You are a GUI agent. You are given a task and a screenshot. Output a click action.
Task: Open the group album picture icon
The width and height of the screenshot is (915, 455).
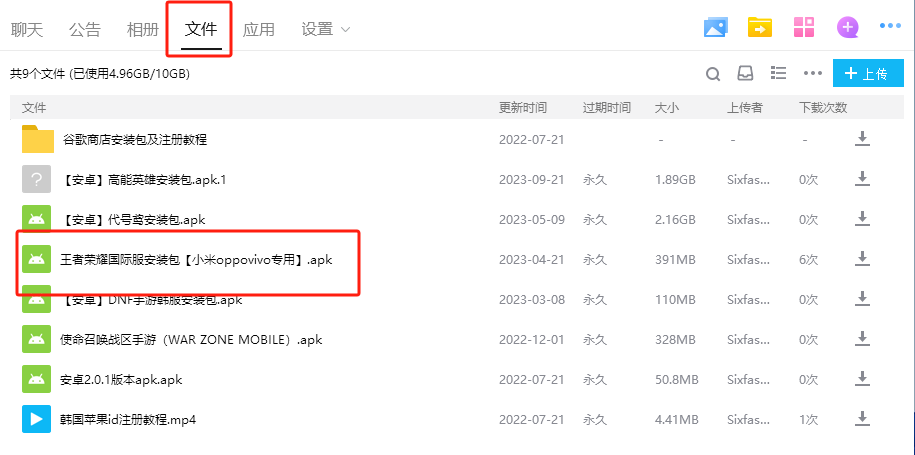(715, 28)
